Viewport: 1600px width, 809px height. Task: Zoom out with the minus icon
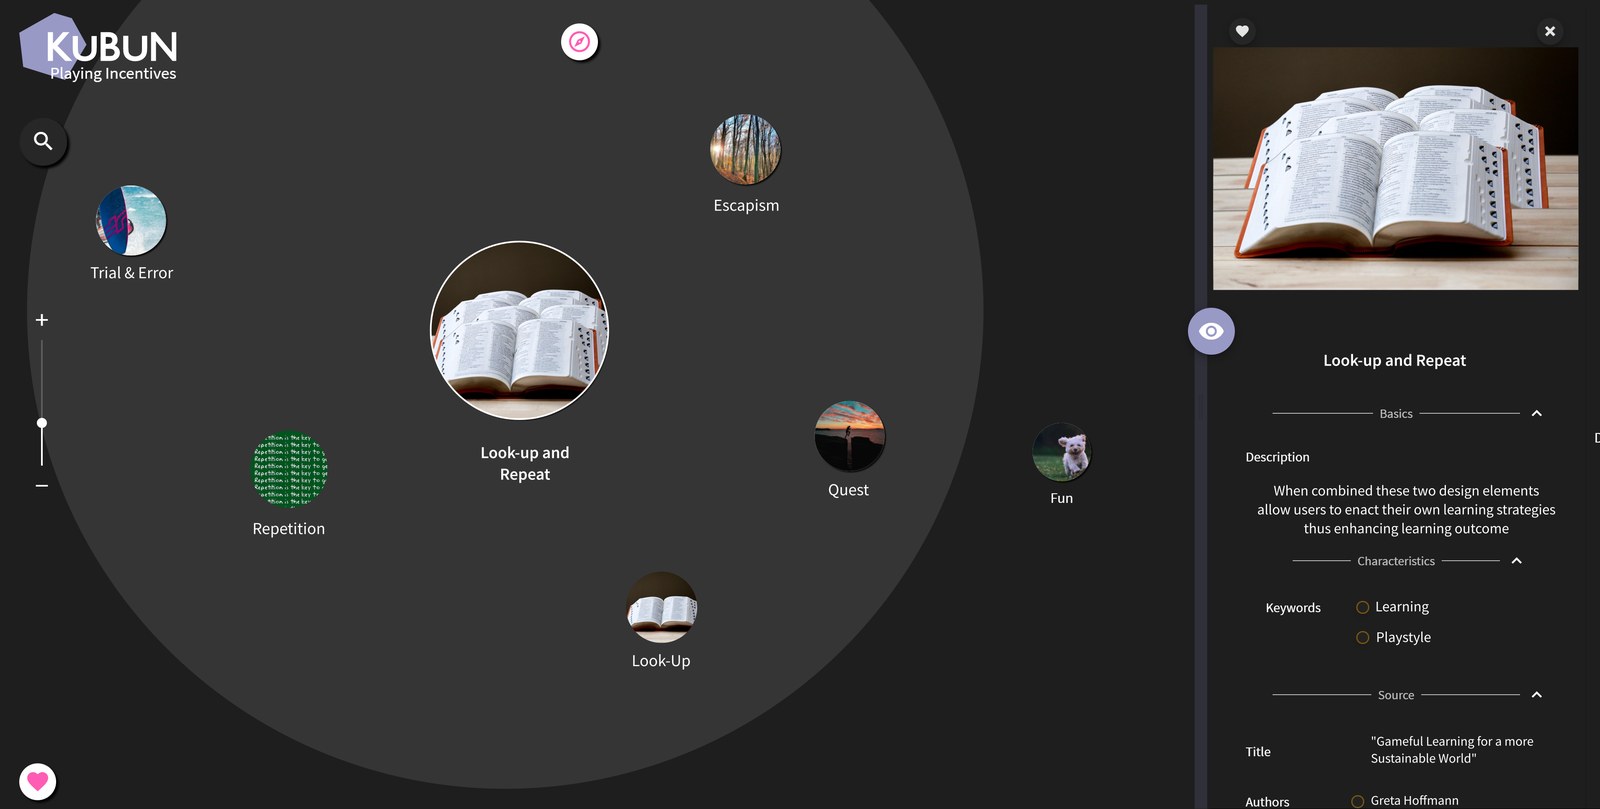42,486
